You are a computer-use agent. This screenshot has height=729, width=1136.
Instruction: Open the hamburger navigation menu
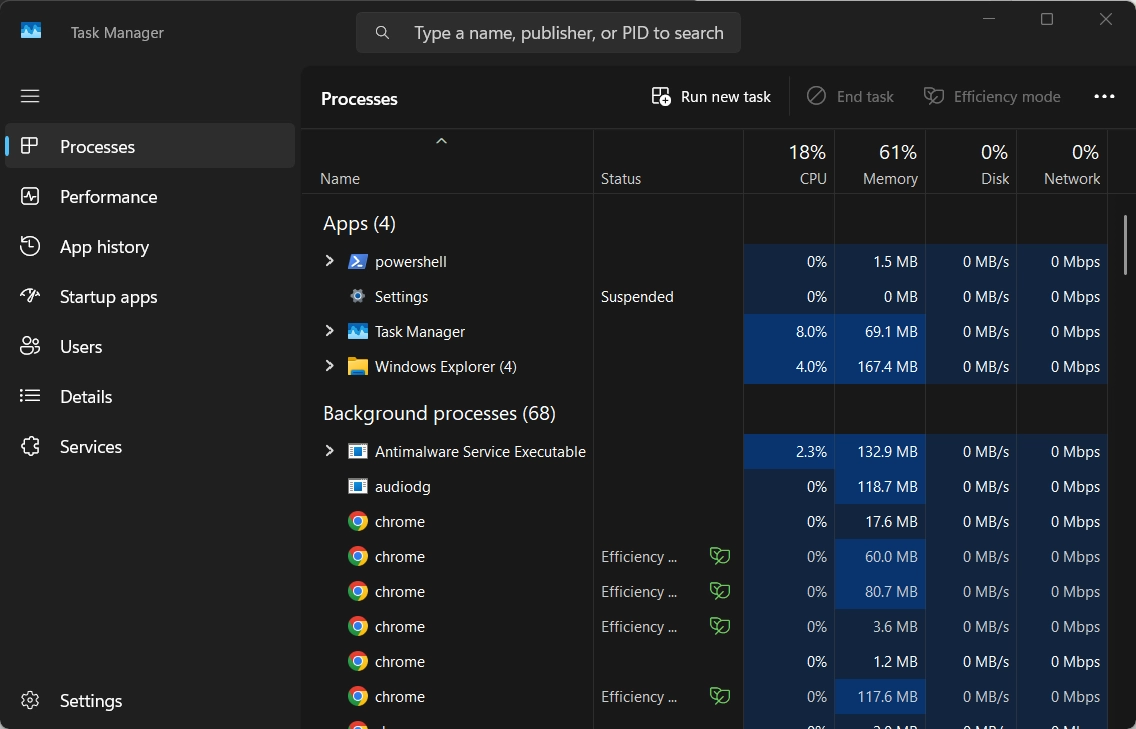point(30,96)
